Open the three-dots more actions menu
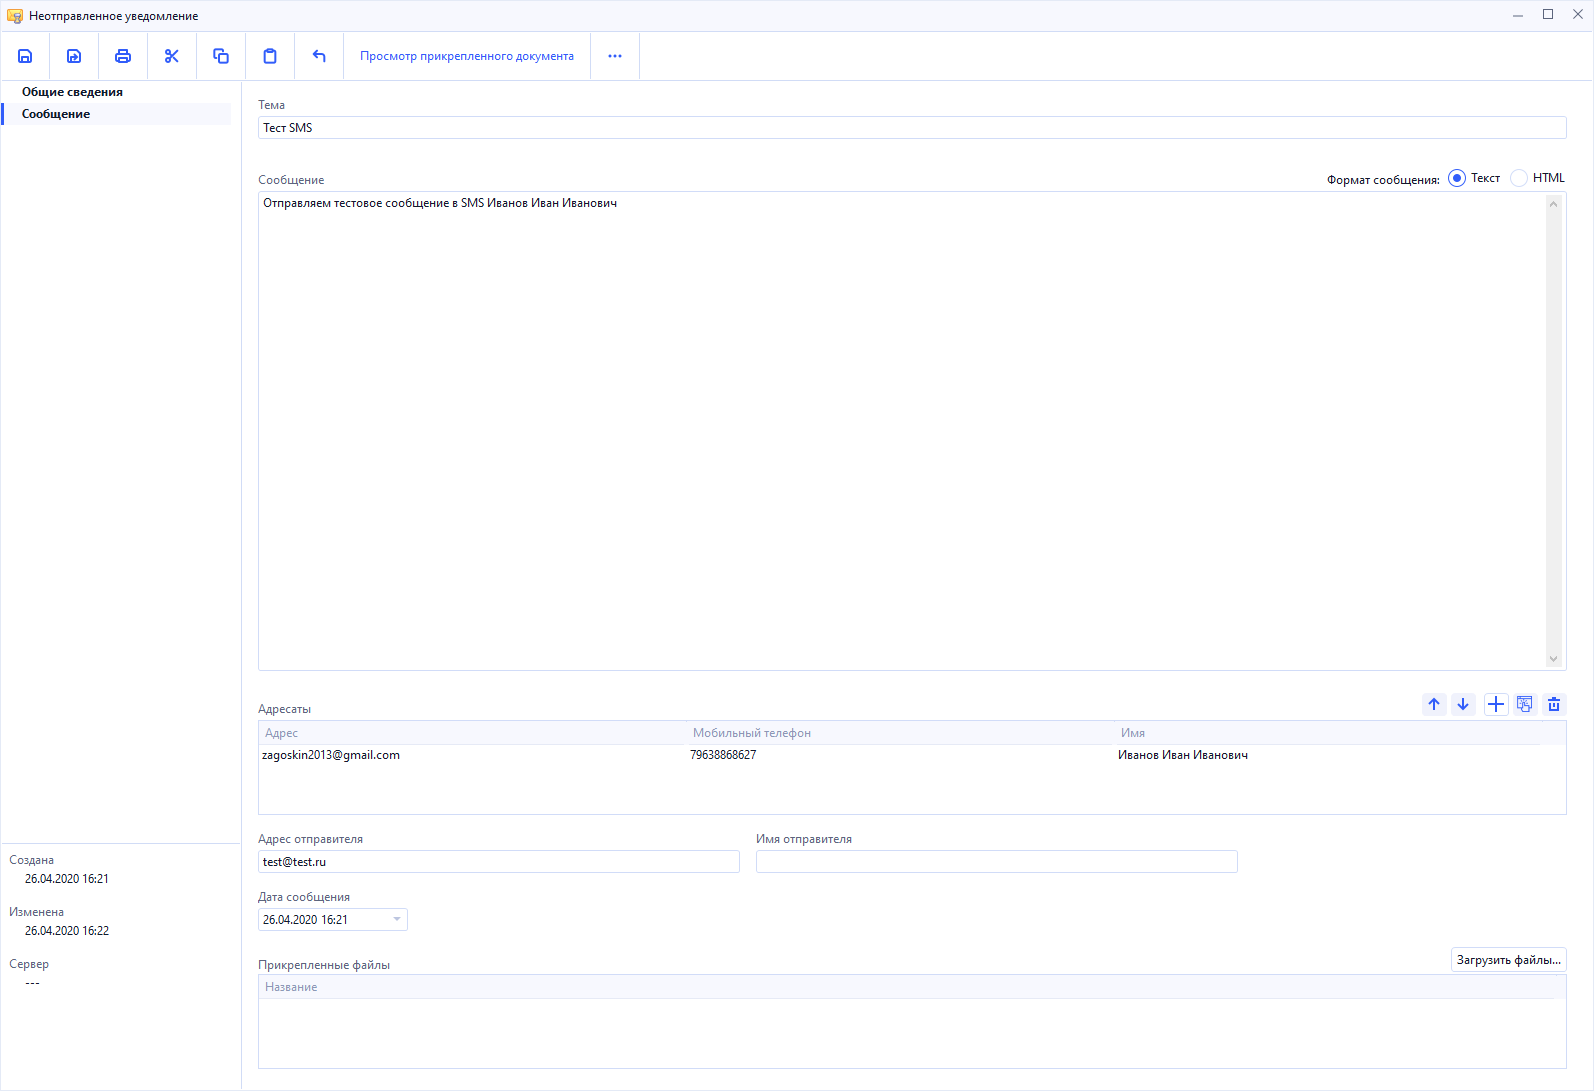The height and width of the screenshot is (1091, 1594). 615,56
